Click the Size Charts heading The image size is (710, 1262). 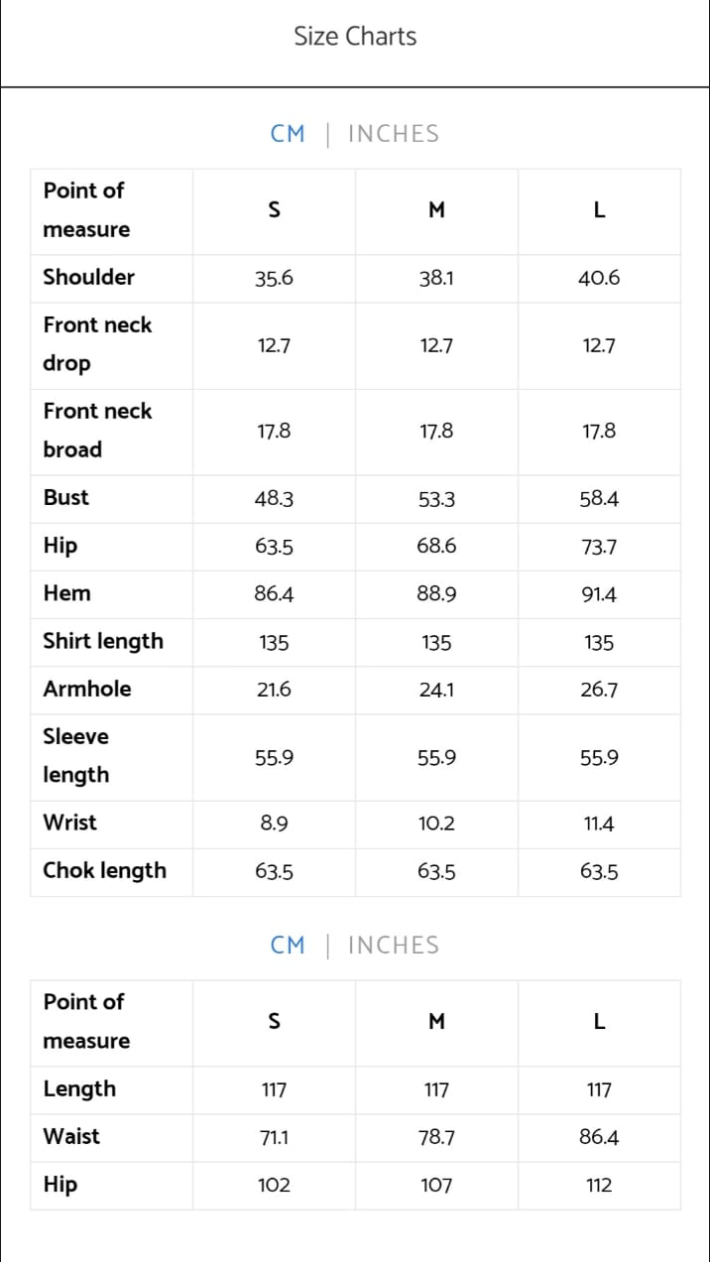[355, 37]
